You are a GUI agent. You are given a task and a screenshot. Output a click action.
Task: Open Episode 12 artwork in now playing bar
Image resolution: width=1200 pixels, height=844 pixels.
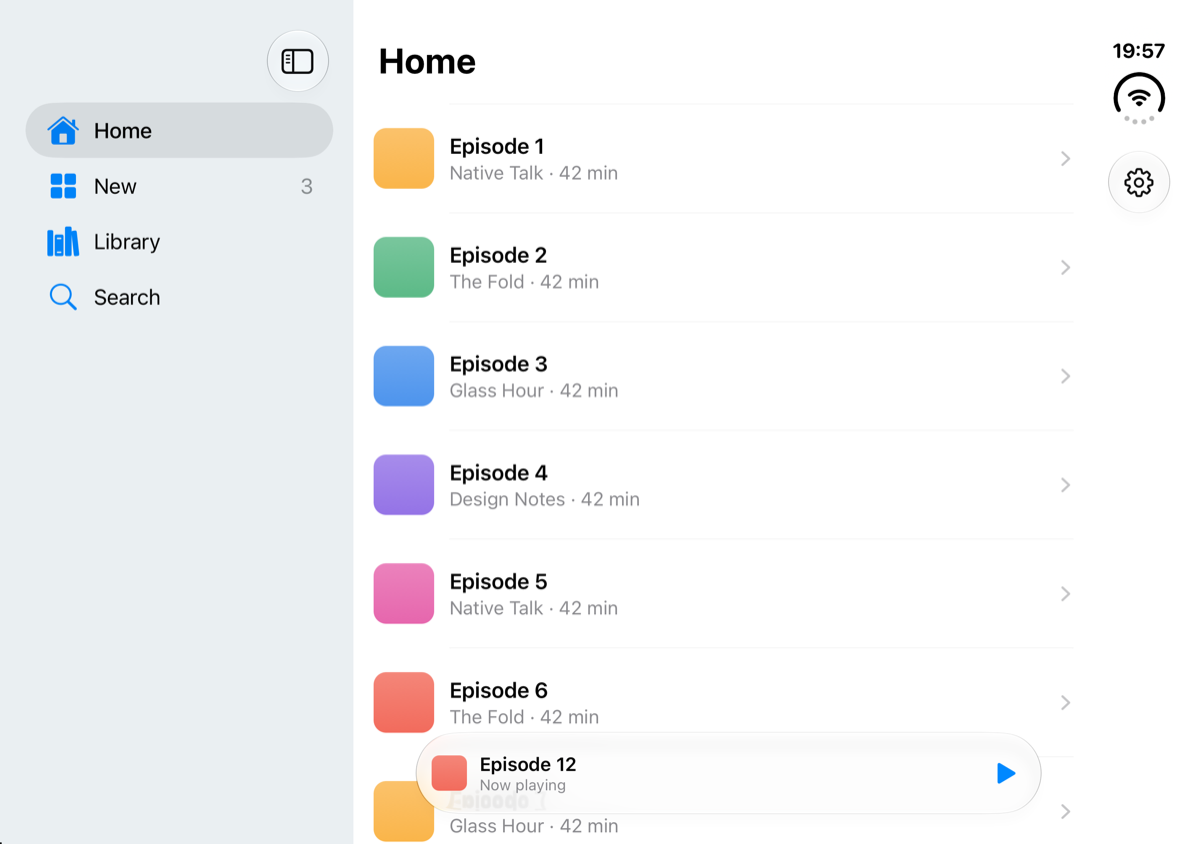click(449, 773)
